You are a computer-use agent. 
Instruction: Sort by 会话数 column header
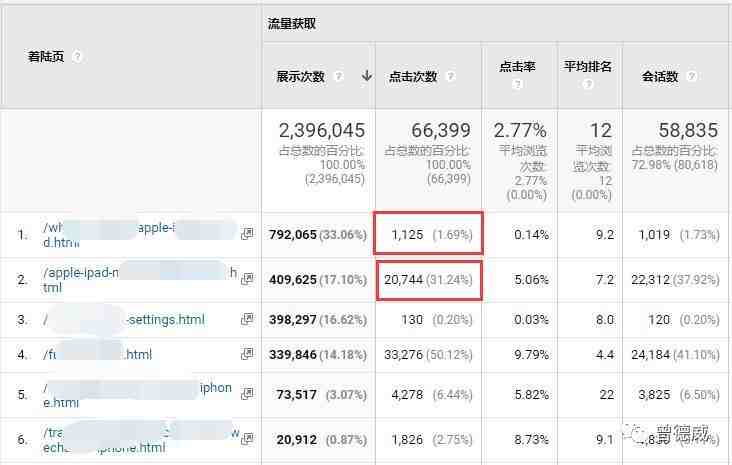pyautogui.click(x=660, y=76)
